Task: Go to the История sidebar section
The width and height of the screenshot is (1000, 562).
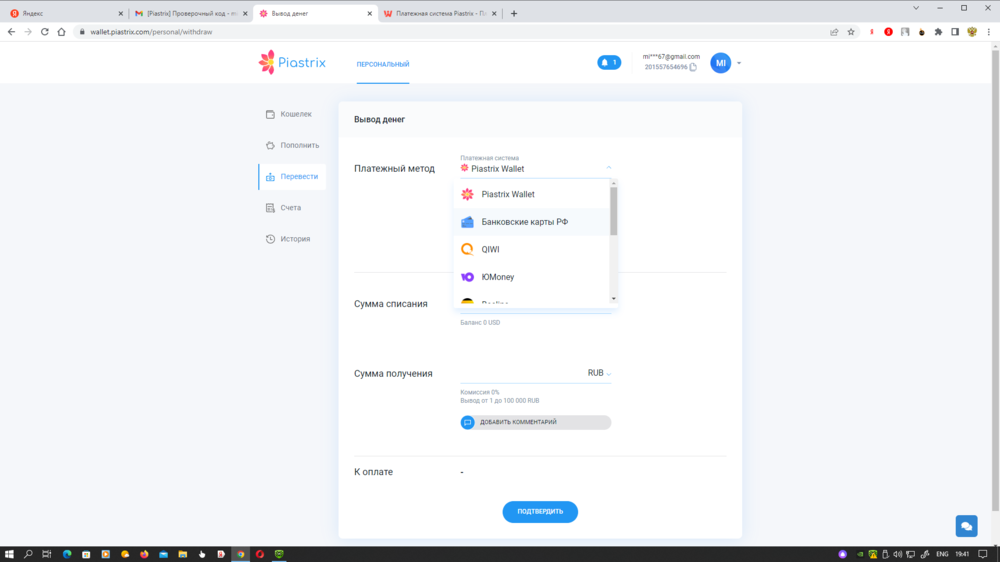Action: (295, 239)
